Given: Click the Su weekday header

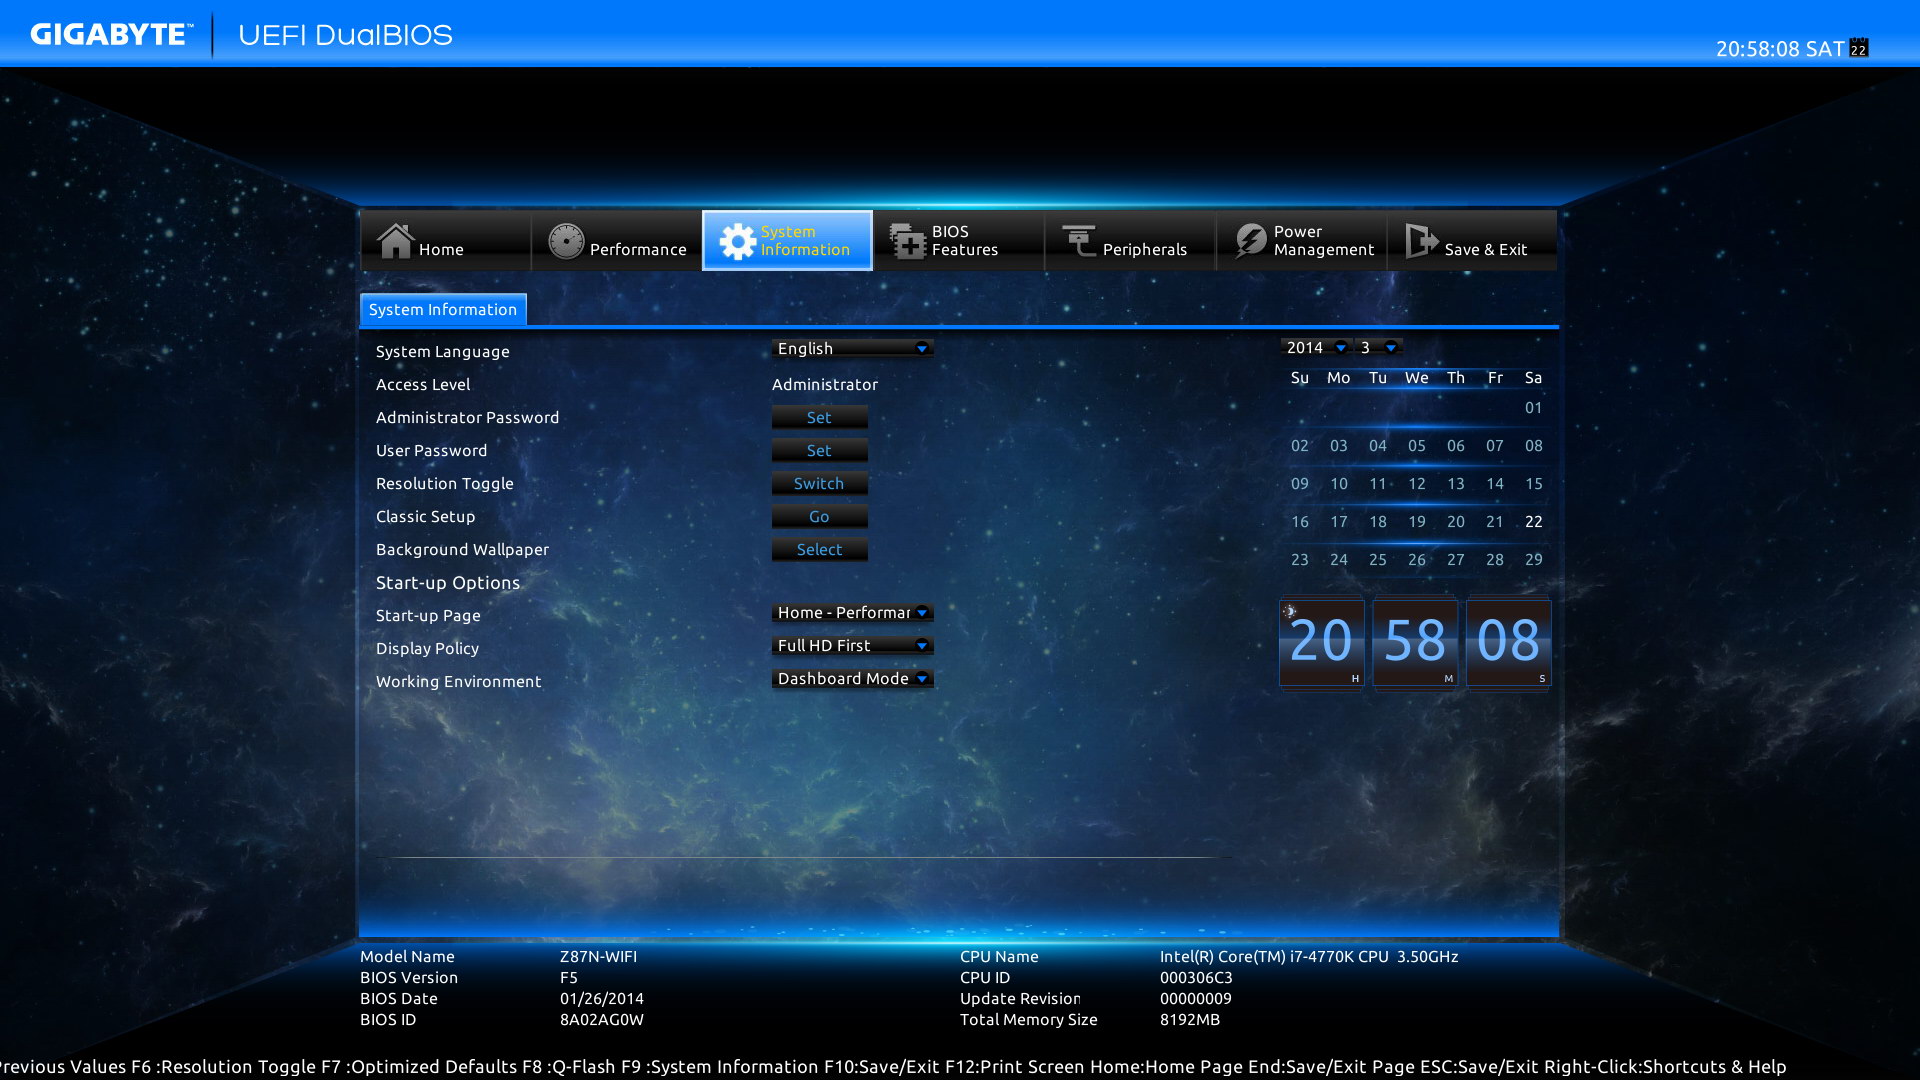Looking at the screenshot, I should [1299, 377].
